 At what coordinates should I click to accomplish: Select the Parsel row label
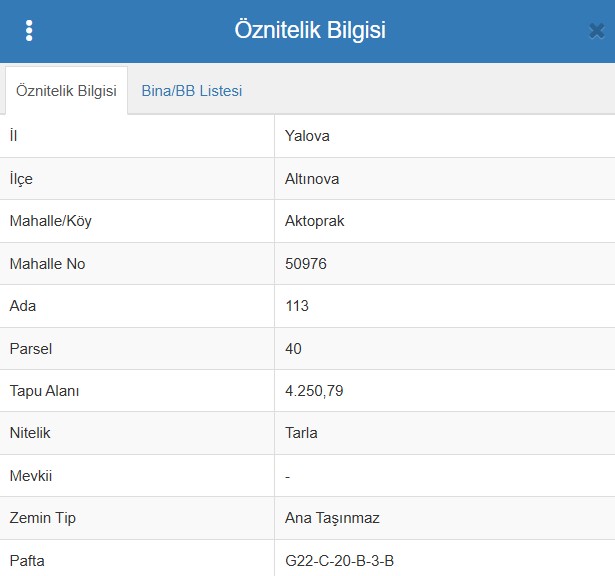coord(31,349)
